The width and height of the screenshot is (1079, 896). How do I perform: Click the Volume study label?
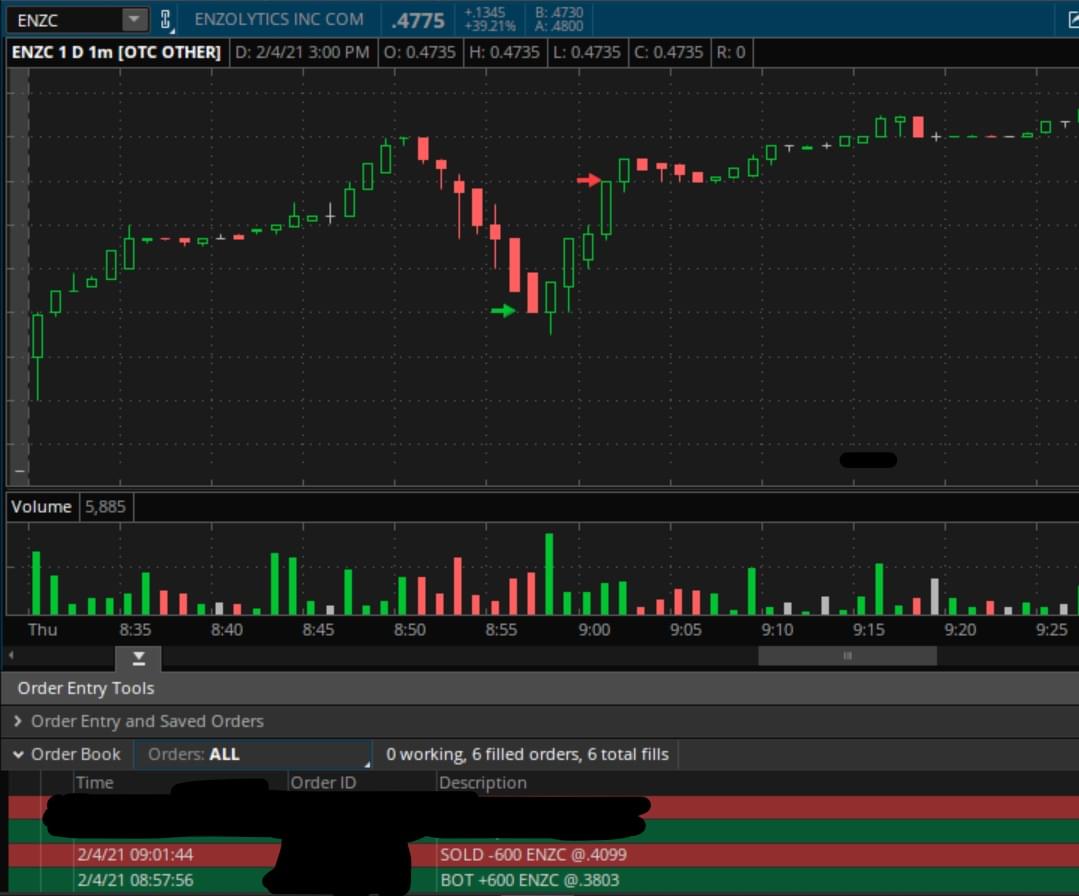[41, 506]
